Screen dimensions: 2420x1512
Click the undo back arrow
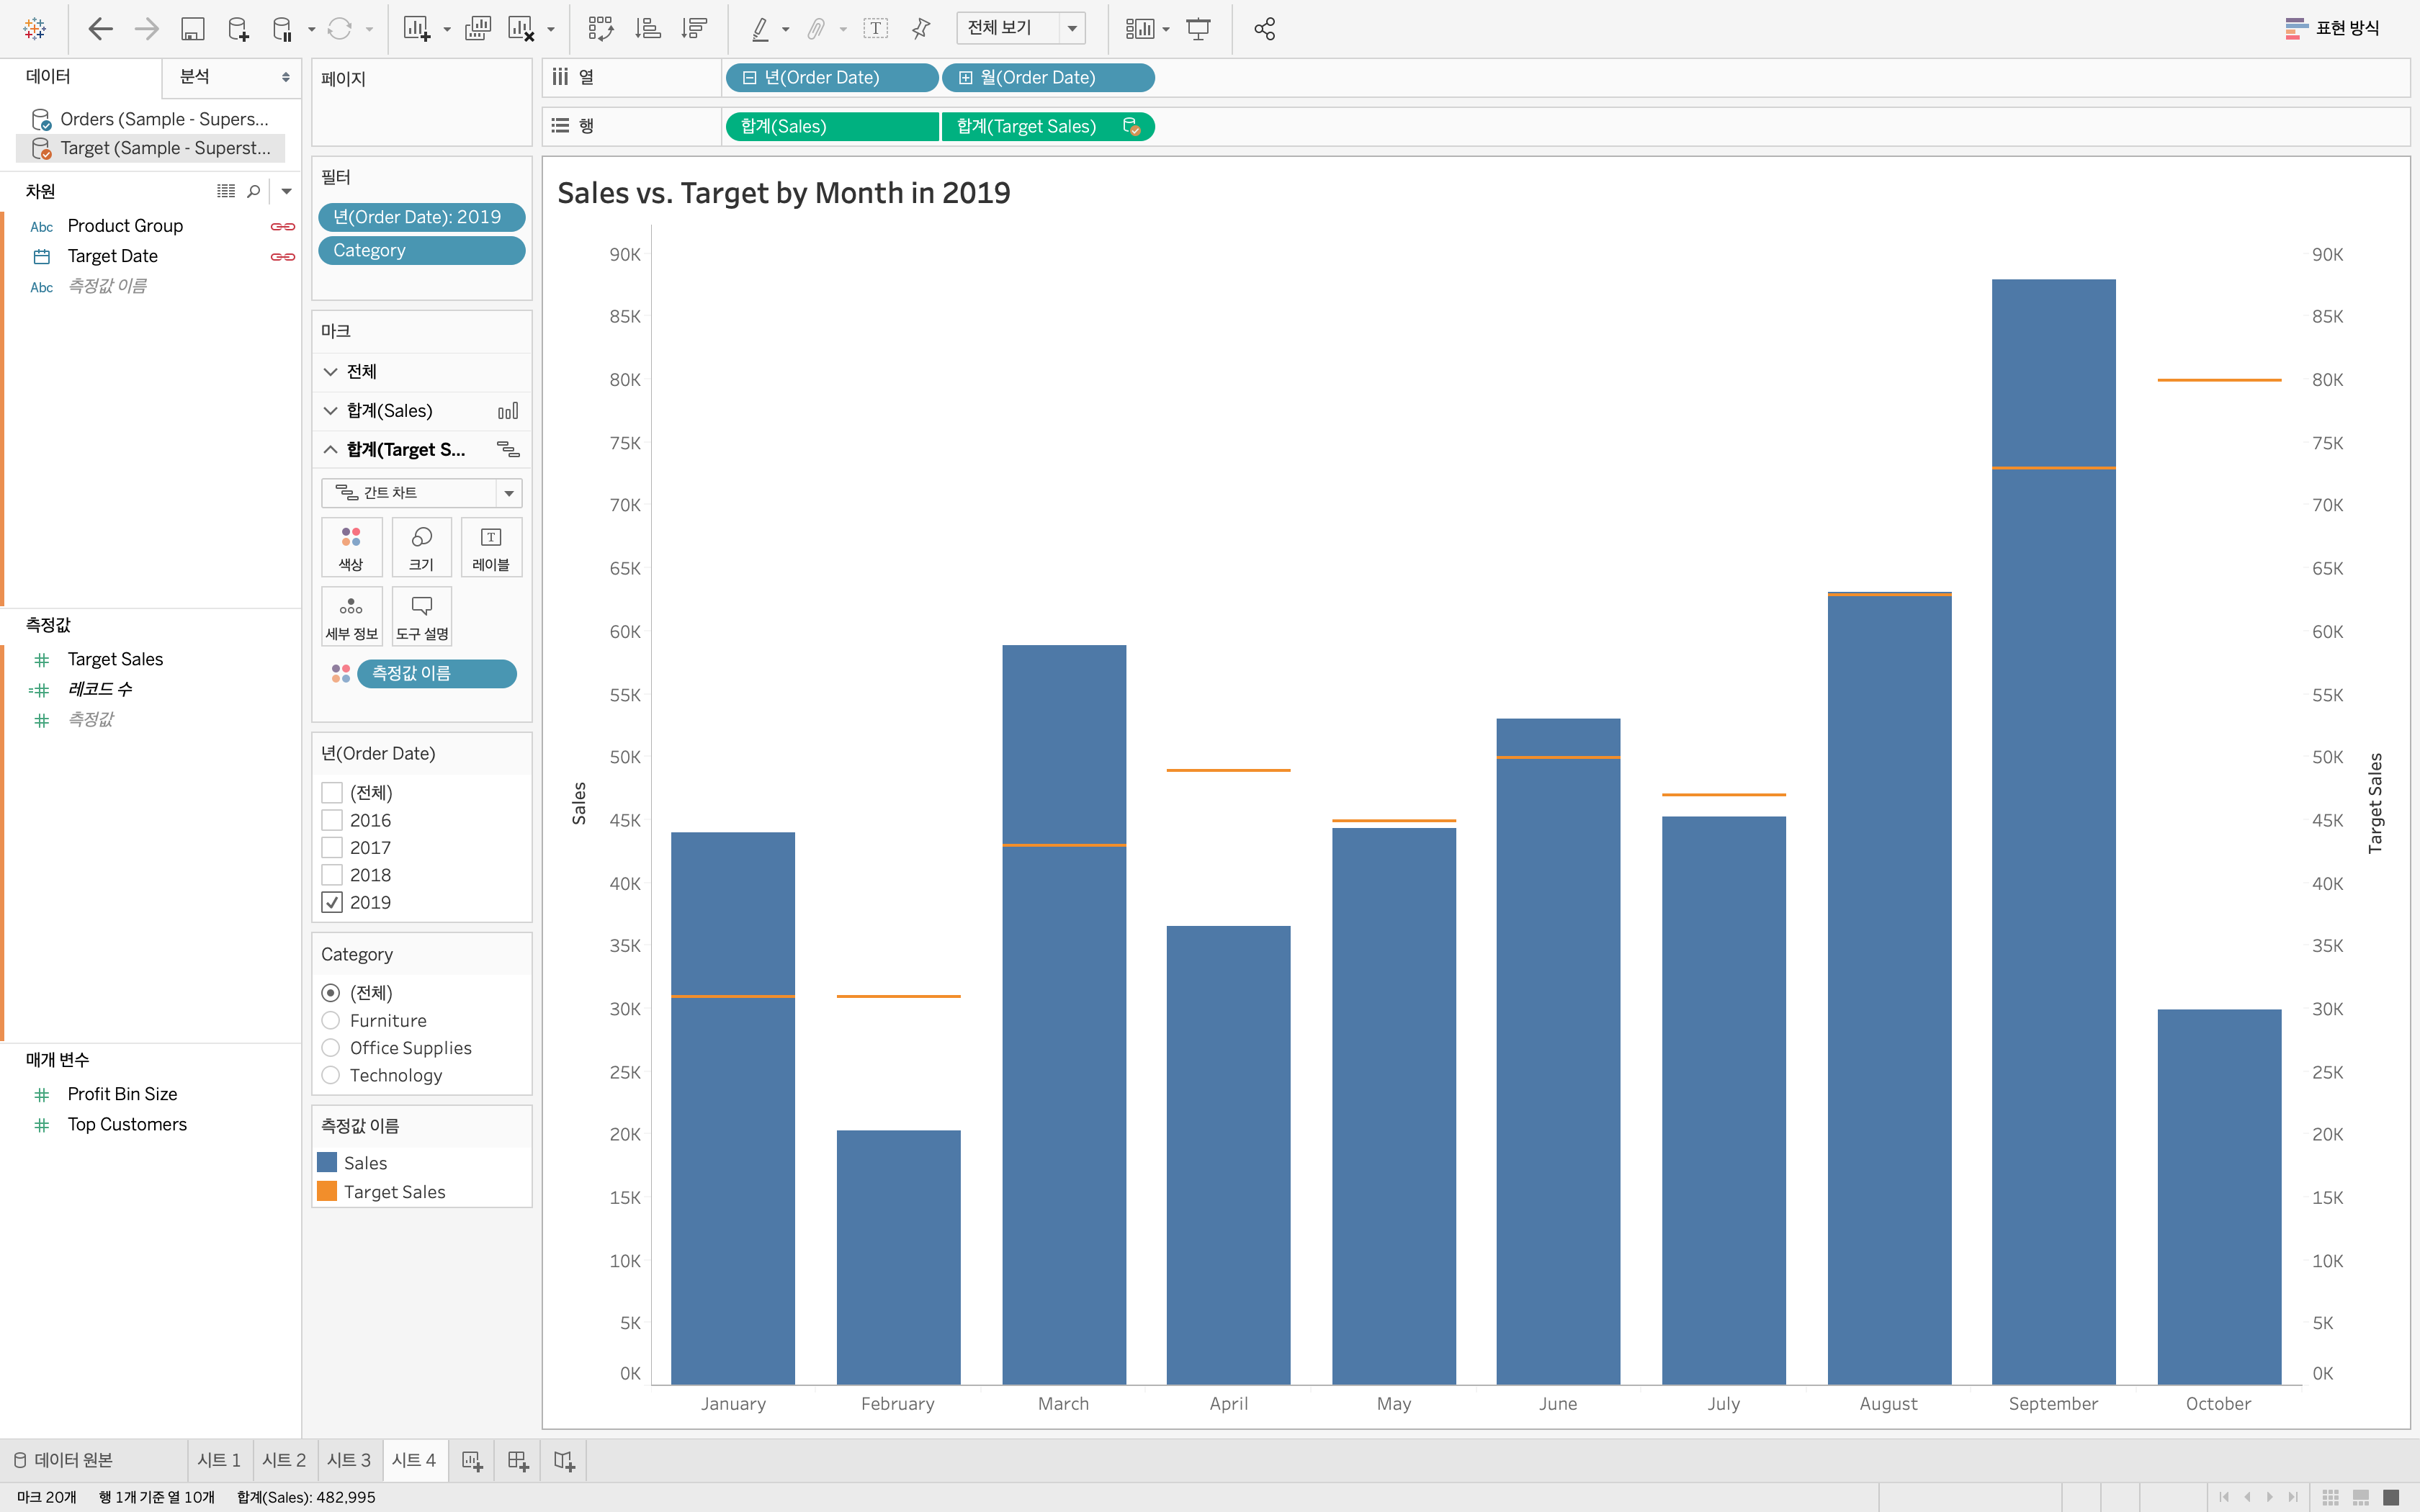[x=100, y=29]
